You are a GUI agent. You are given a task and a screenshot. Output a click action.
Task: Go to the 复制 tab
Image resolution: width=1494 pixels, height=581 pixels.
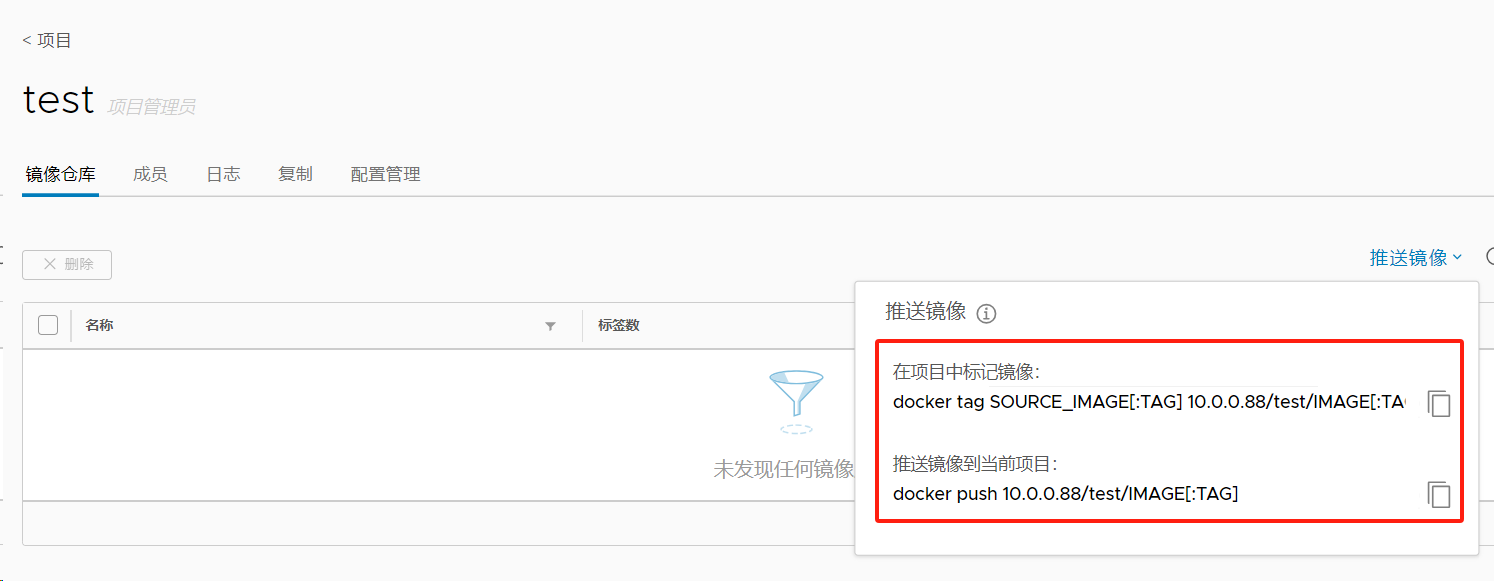coord(295,174)
